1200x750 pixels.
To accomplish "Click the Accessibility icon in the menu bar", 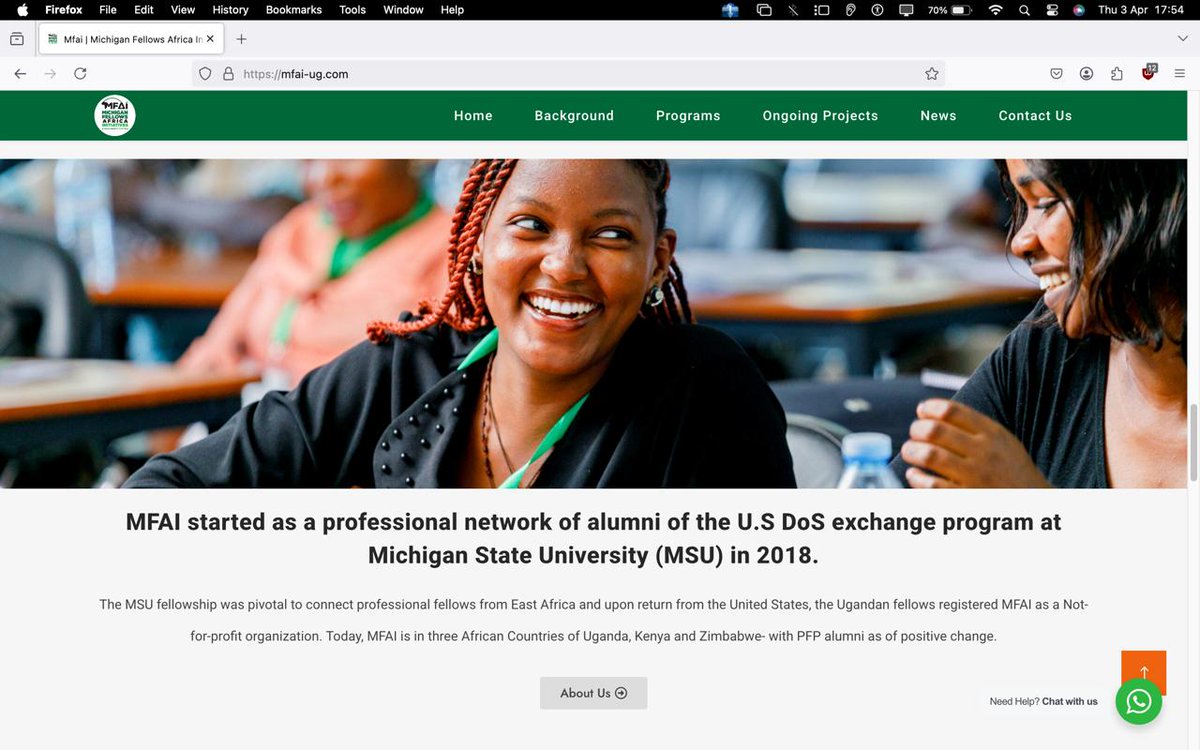I will coord(878,10).
